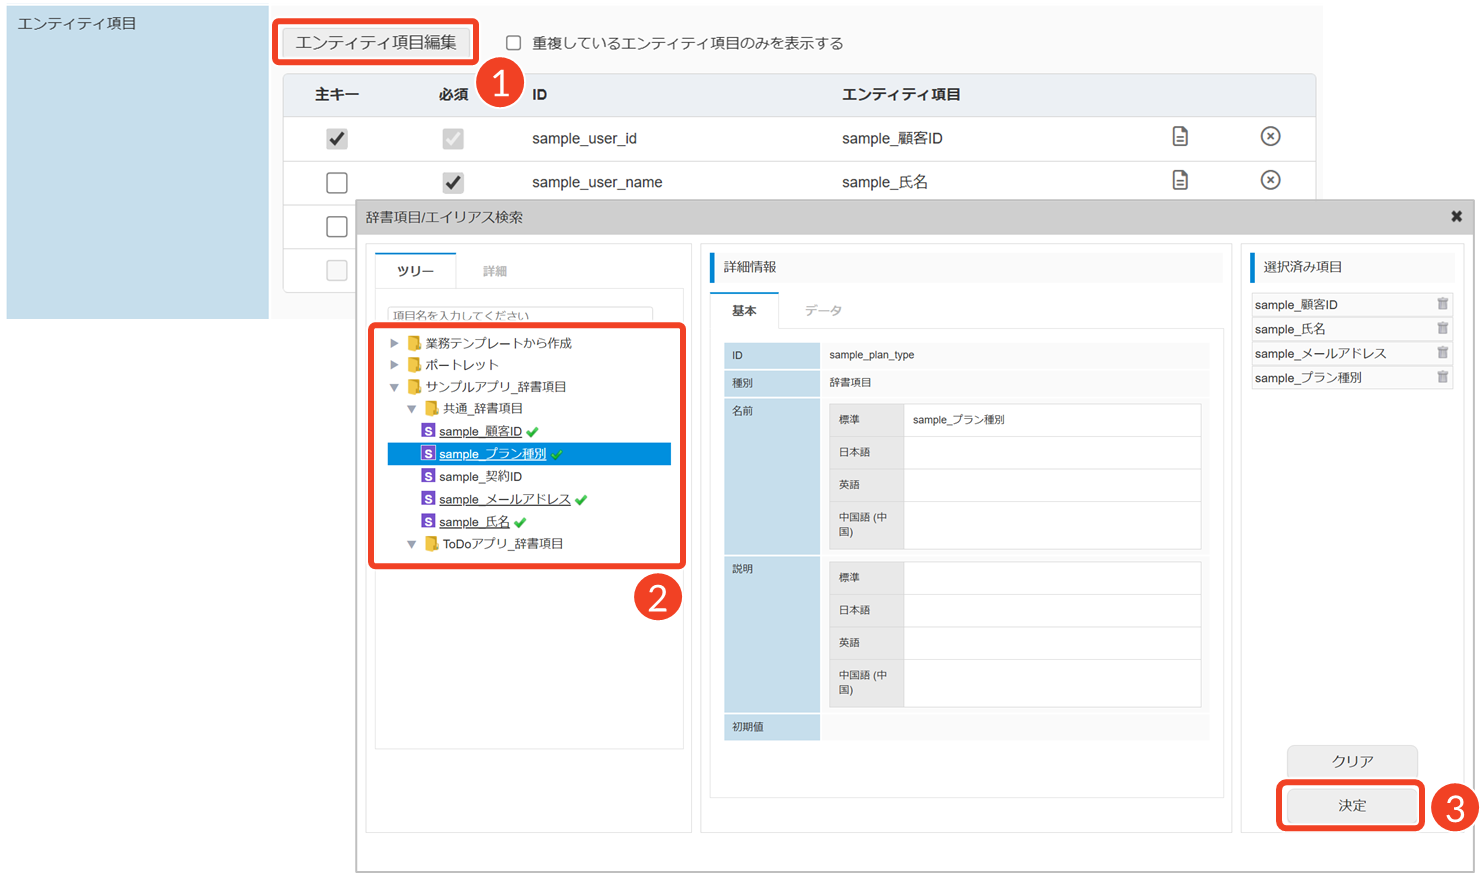Screen dimensions: 1484x877
Task: Click the クリア button
Action: click(1351, 761)
